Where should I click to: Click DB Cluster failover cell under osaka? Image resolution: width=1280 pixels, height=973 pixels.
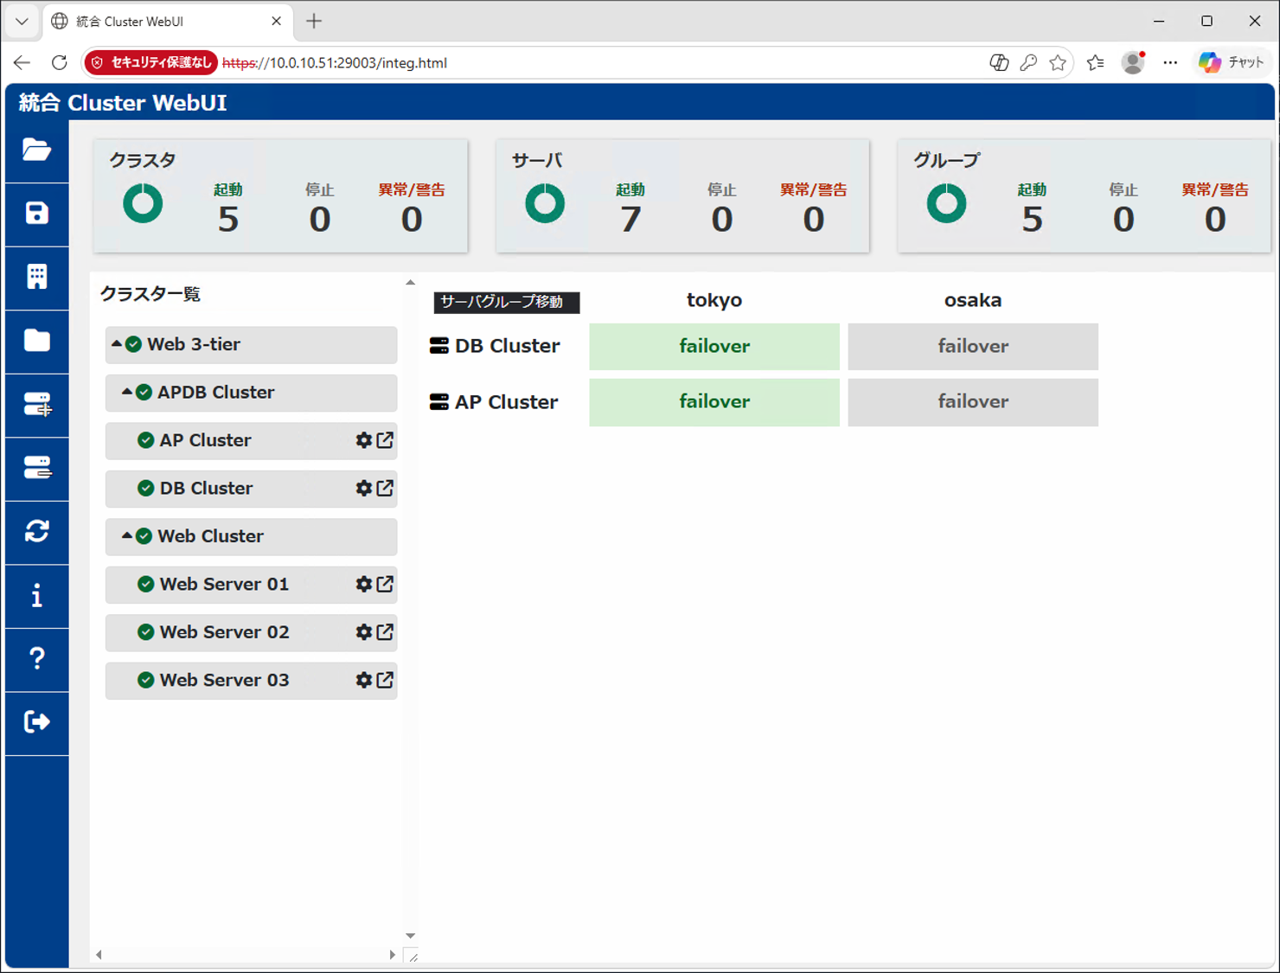pos(973,346)
